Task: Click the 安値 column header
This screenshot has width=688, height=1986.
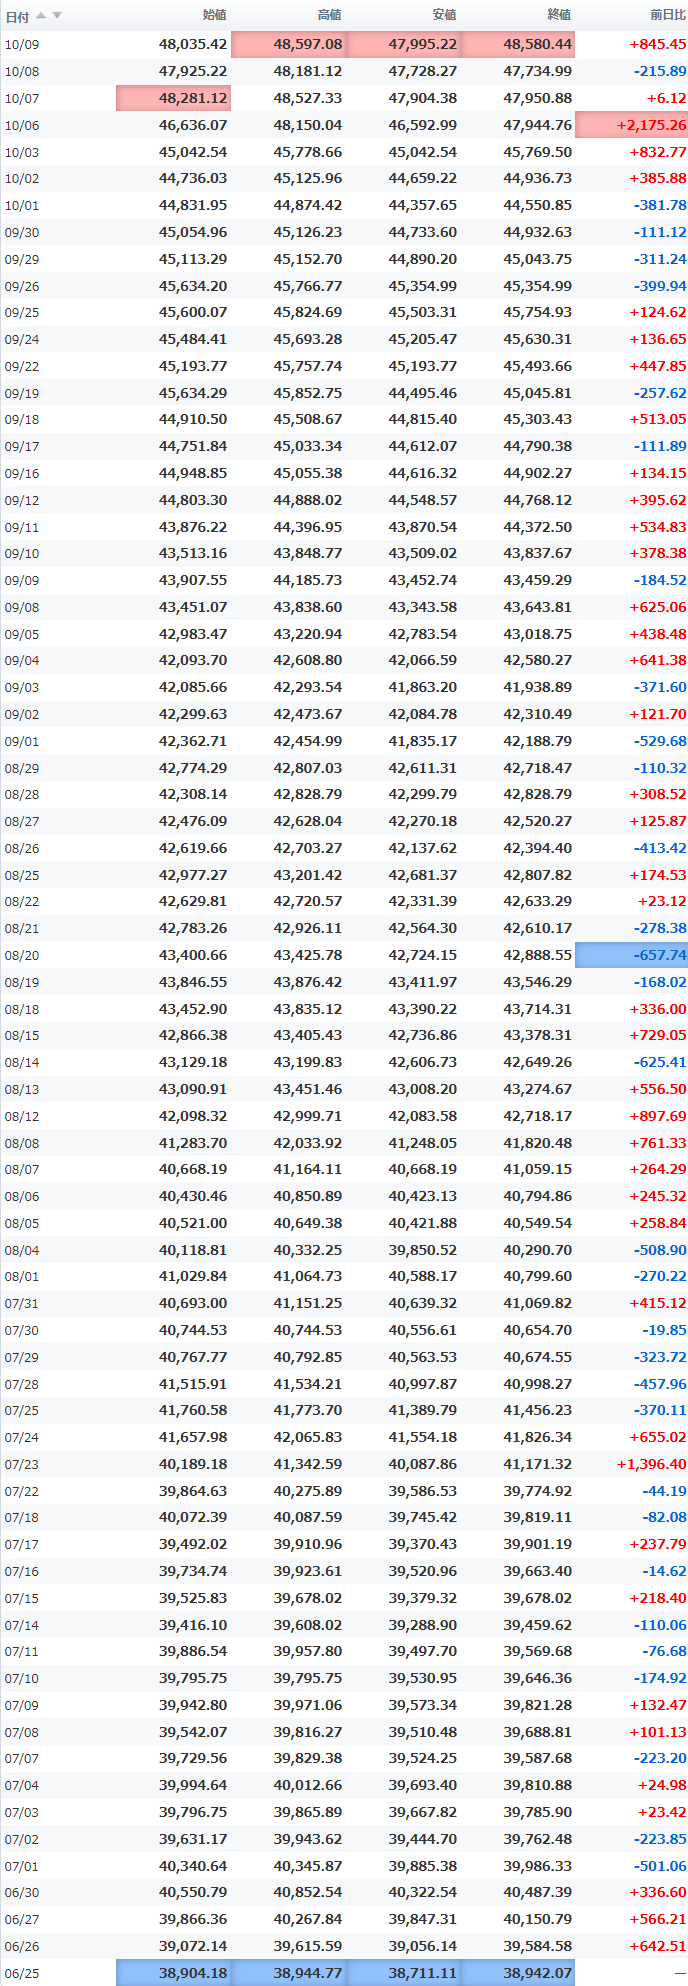Action: [444, 15]
